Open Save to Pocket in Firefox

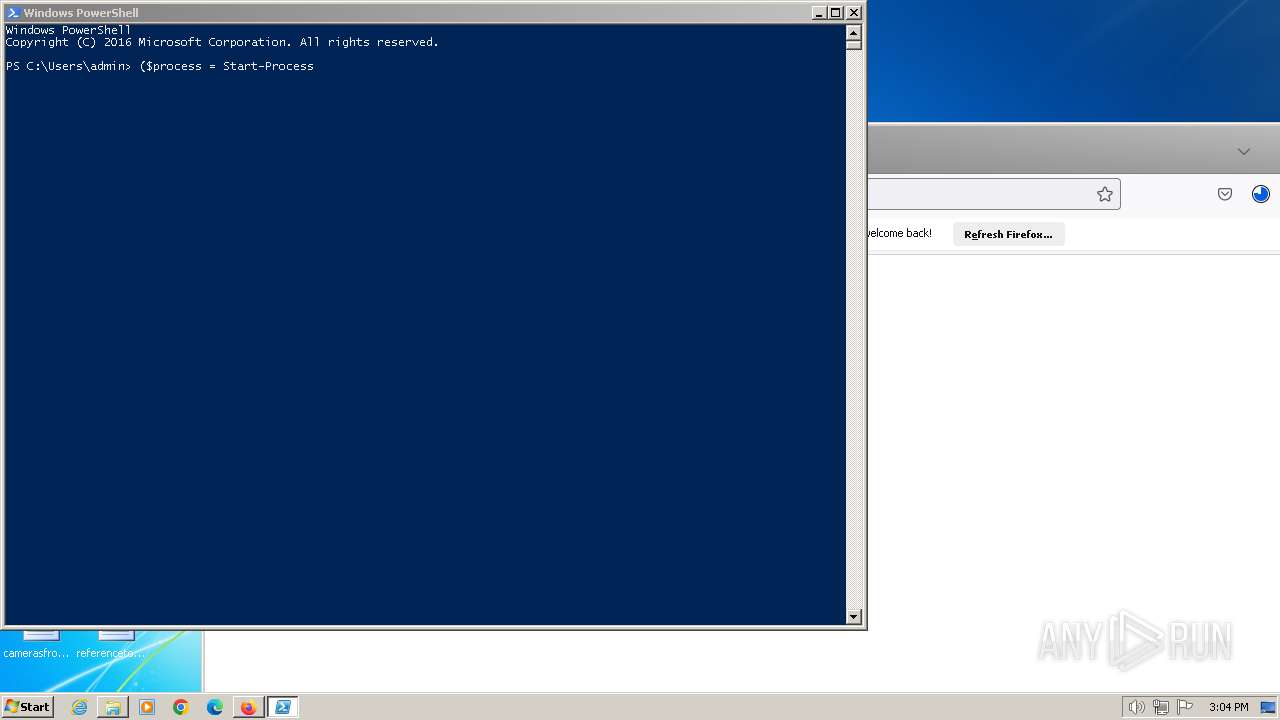pyautogui.click(x=1225, y=194)
